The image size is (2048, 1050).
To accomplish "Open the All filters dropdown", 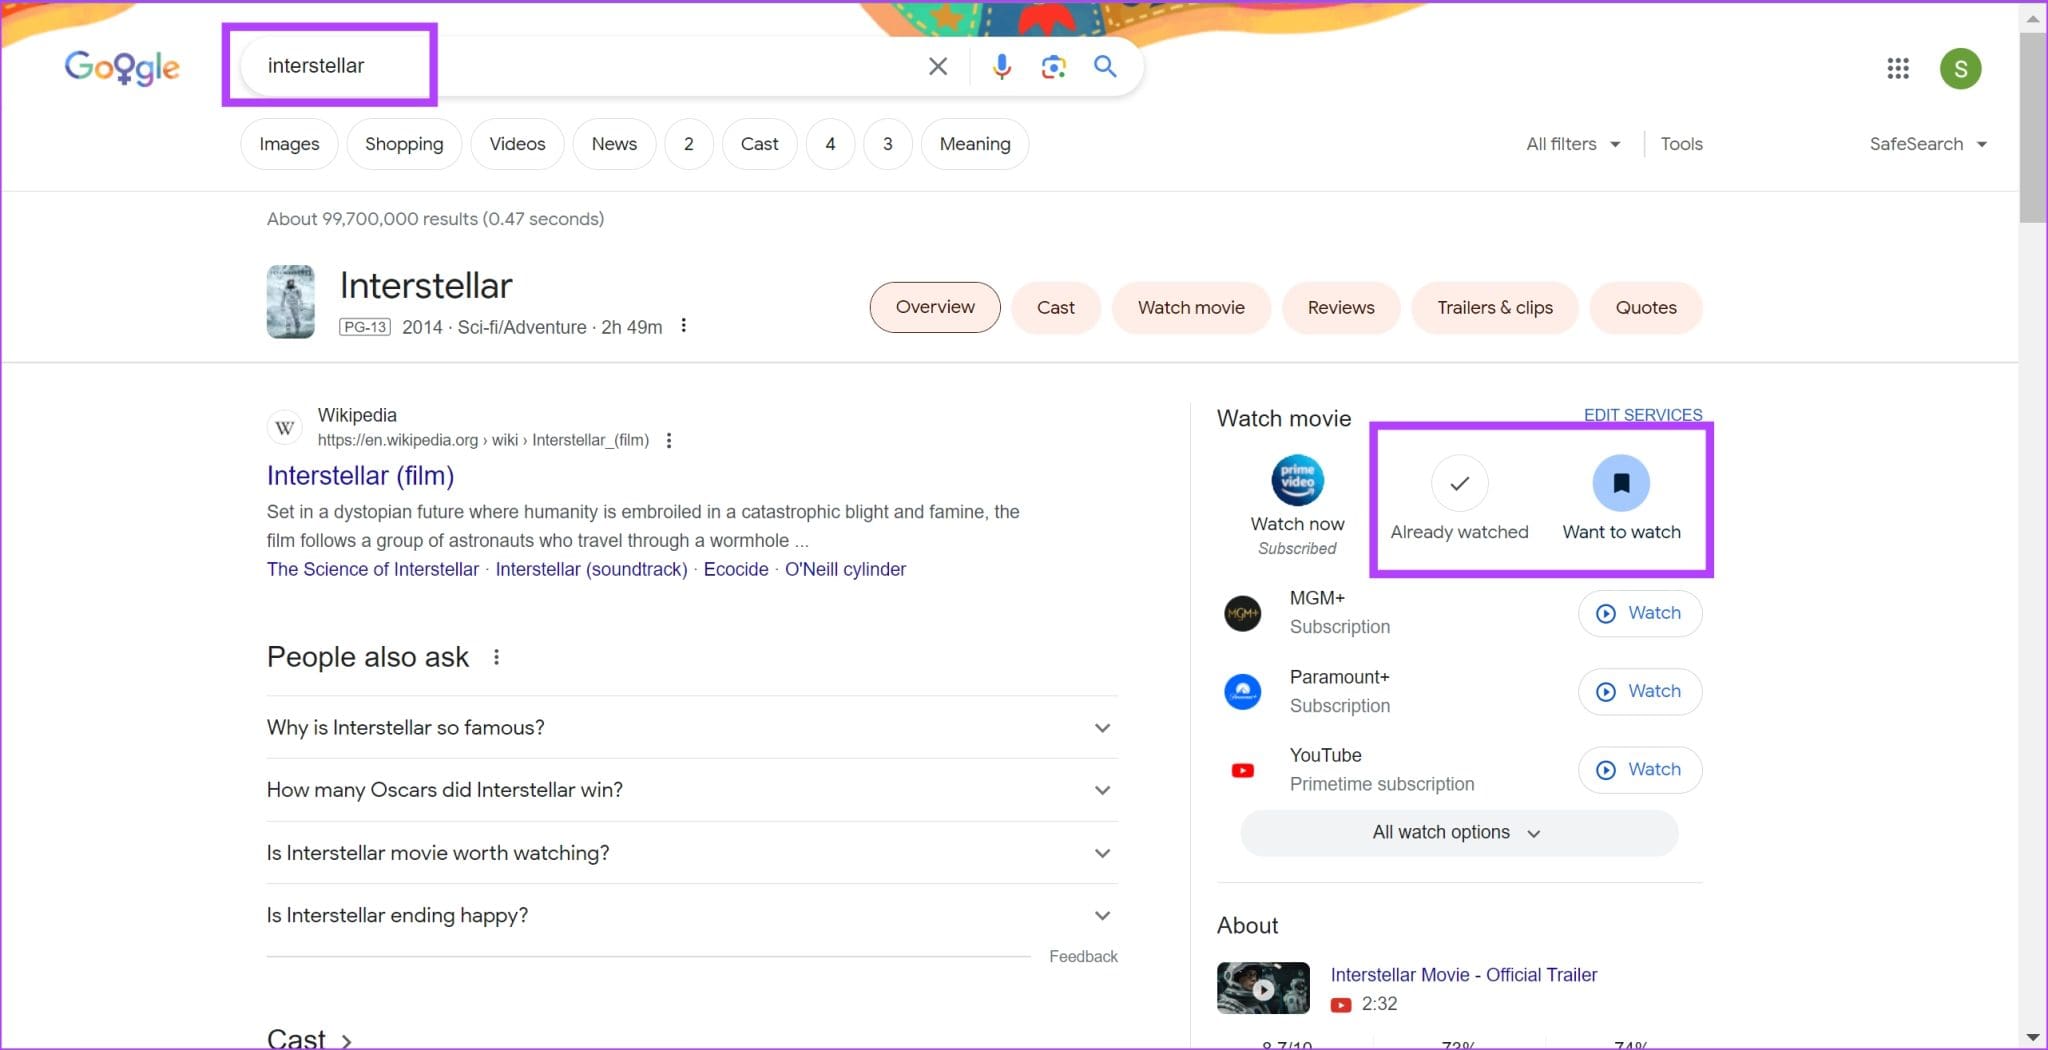I will tap(1571, 143).
